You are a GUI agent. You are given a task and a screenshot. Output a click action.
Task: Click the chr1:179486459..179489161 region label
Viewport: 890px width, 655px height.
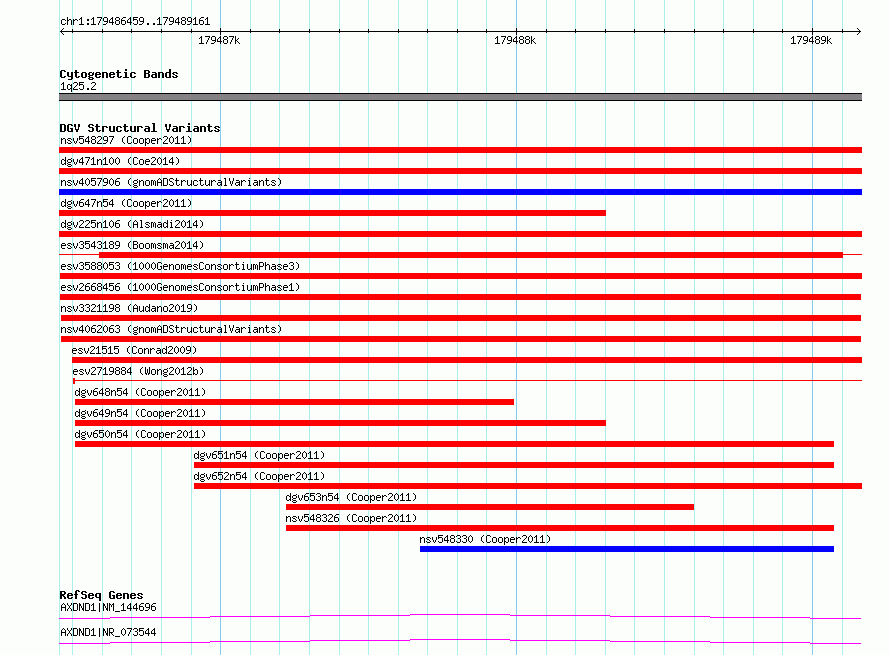coord(135,21)
